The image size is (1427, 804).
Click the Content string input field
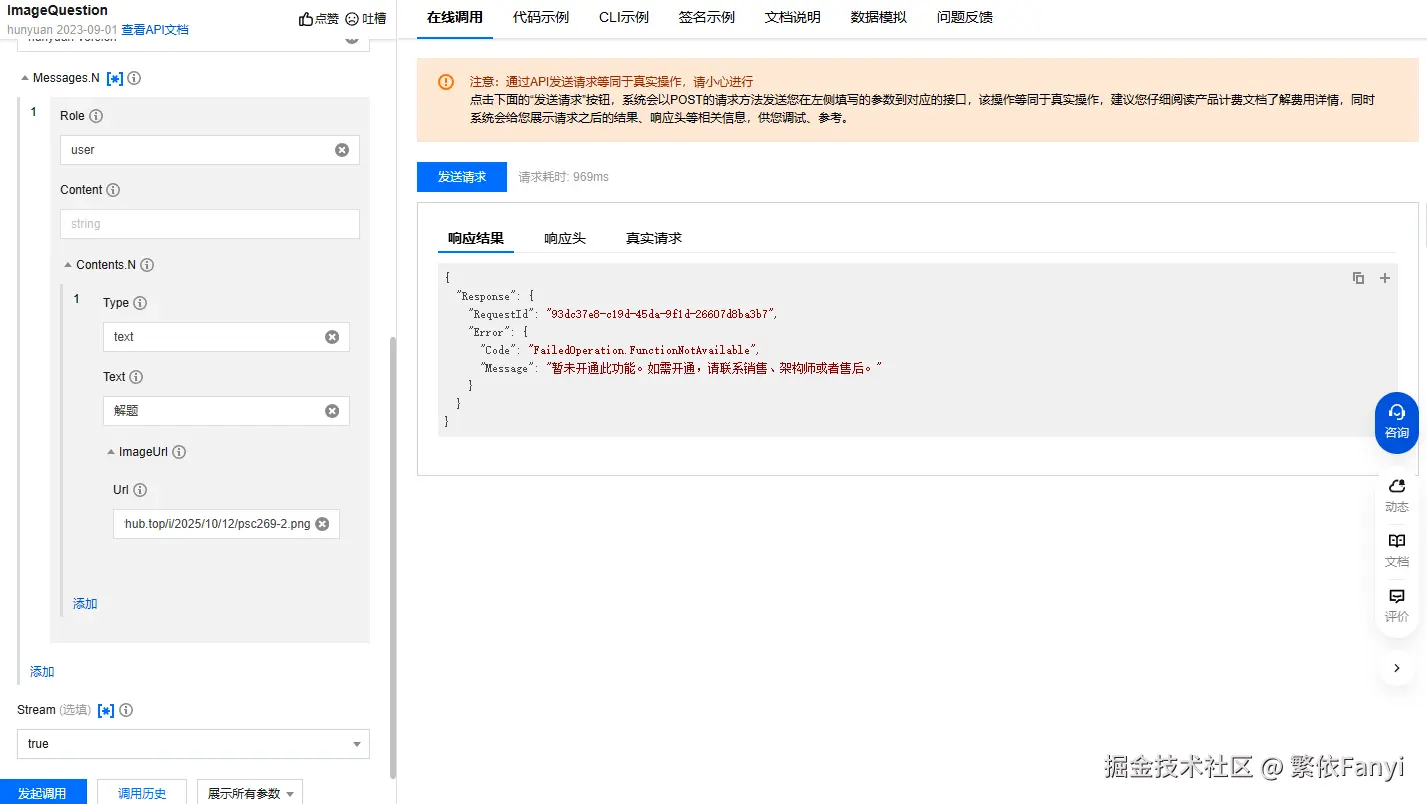pyautogui.click(x=208, y=223)
